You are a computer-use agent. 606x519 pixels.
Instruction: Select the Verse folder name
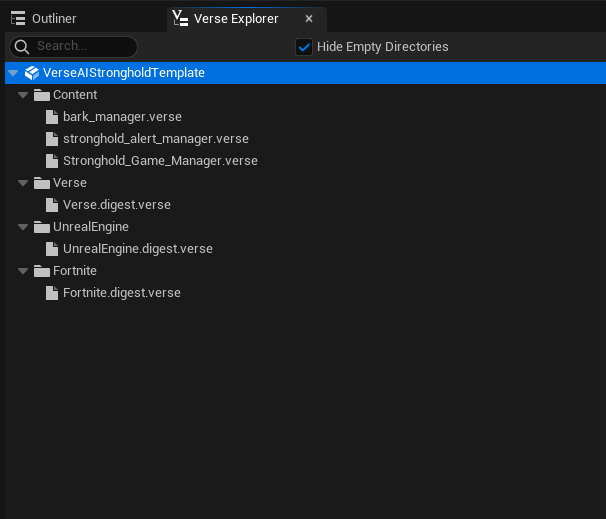pos(70,183)
